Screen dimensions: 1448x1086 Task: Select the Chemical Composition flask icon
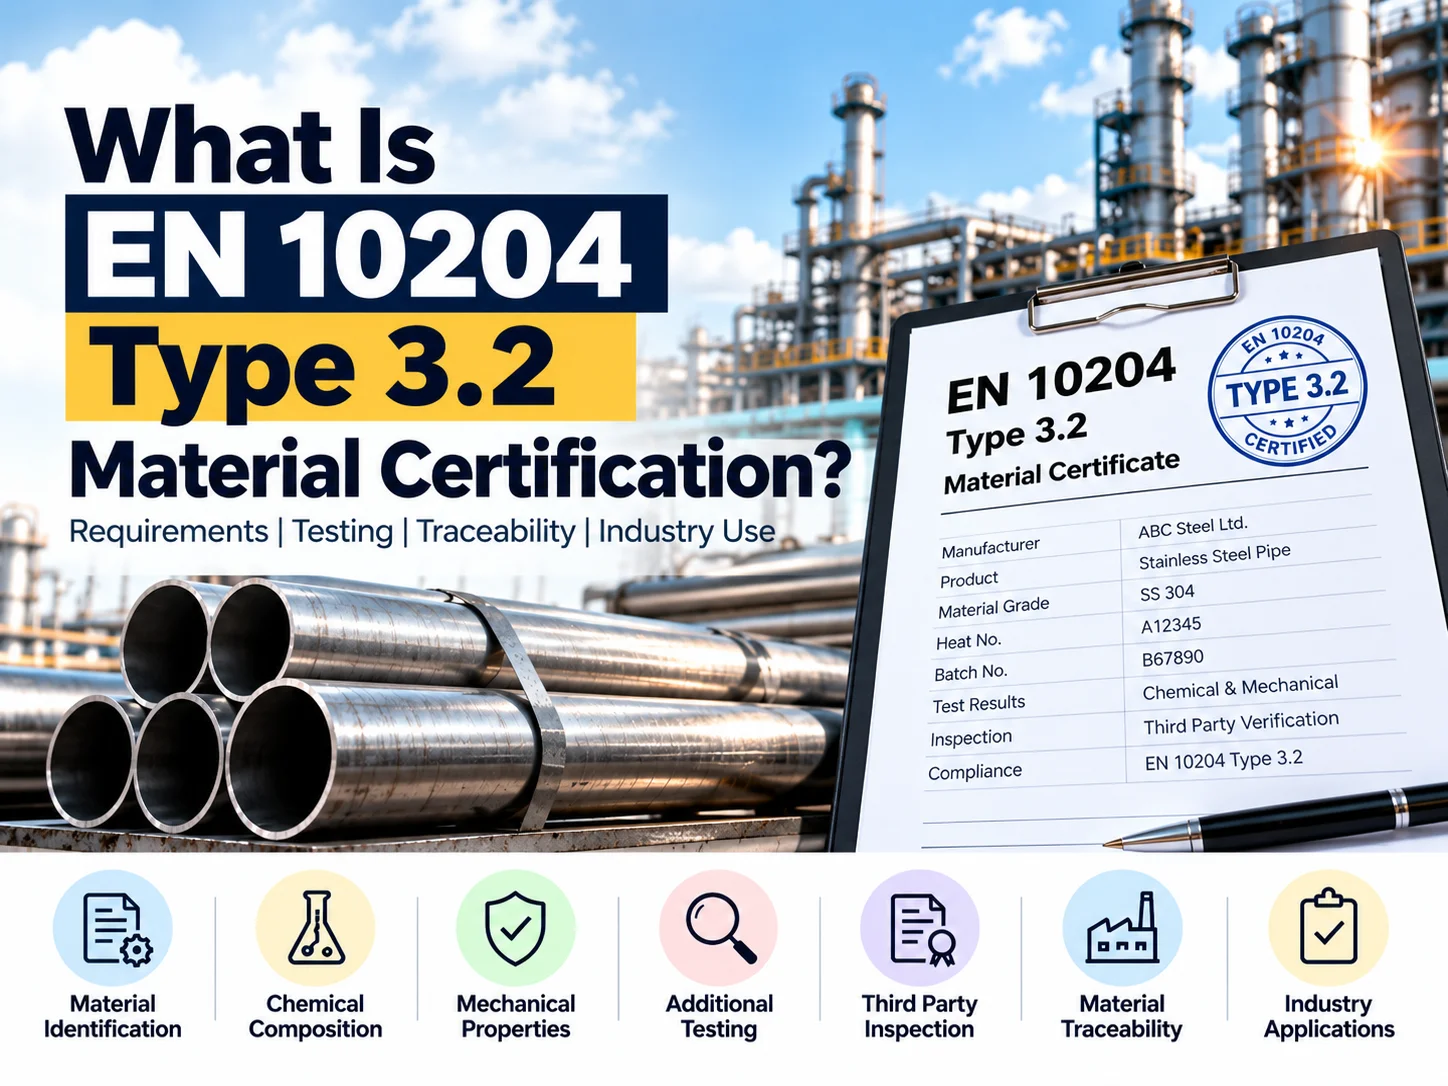(316, 928)
